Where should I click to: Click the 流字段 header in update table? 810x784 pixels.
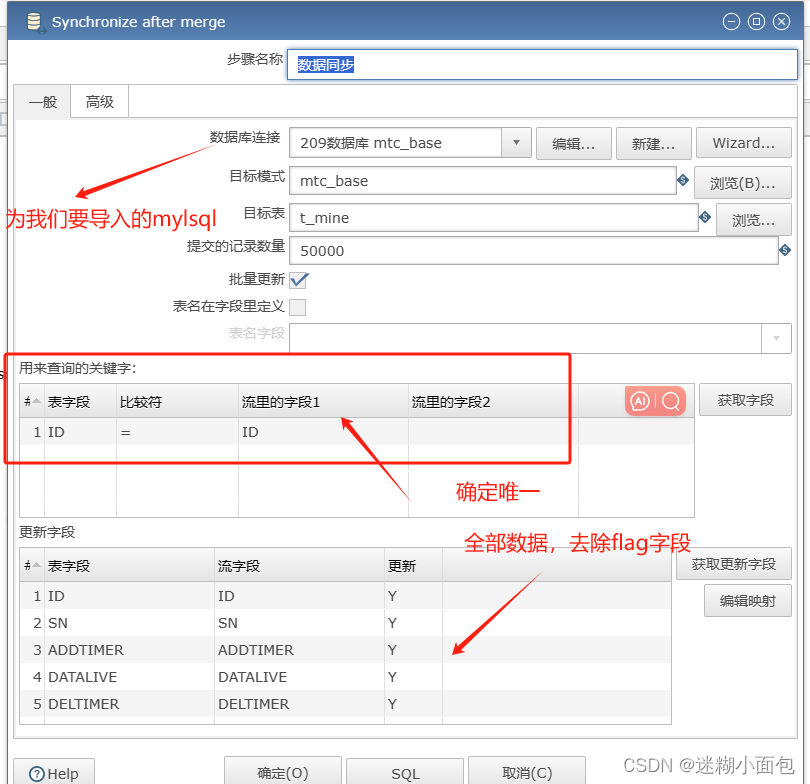tap(300, 566)
